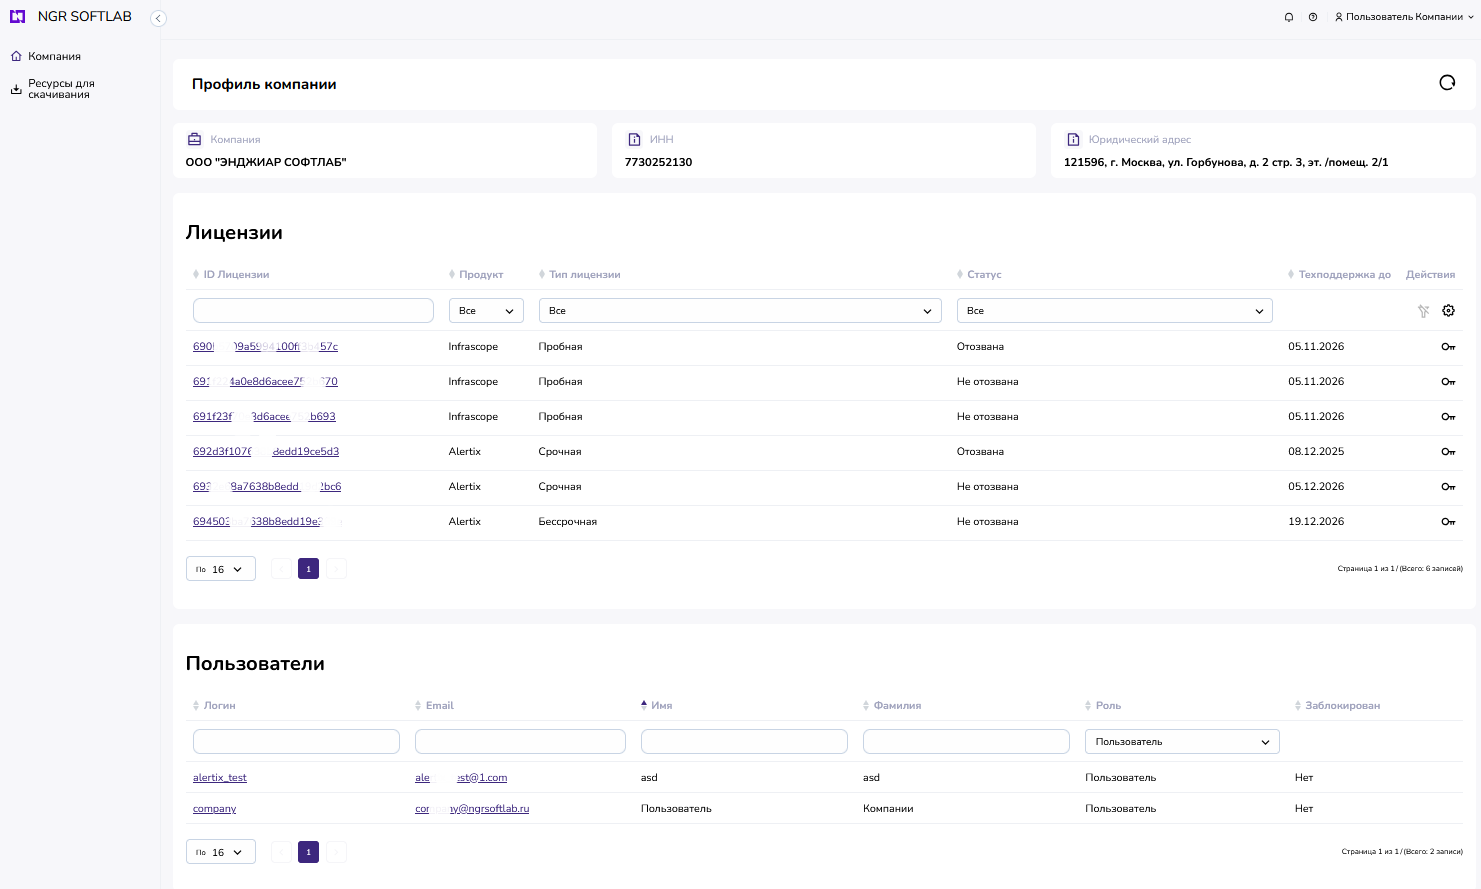This screenshot has width=1481, height=889.
Task: Open the Тип лицензии filter dropdown
Action: click(740, 311)
